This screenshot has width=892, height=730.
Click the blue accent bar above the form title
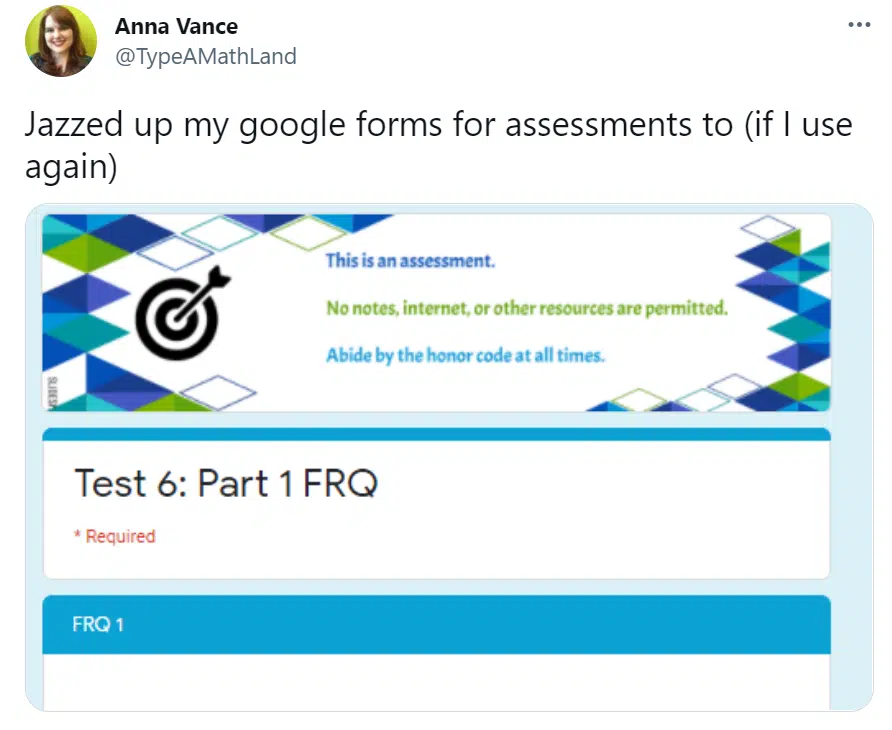[436, 435]
